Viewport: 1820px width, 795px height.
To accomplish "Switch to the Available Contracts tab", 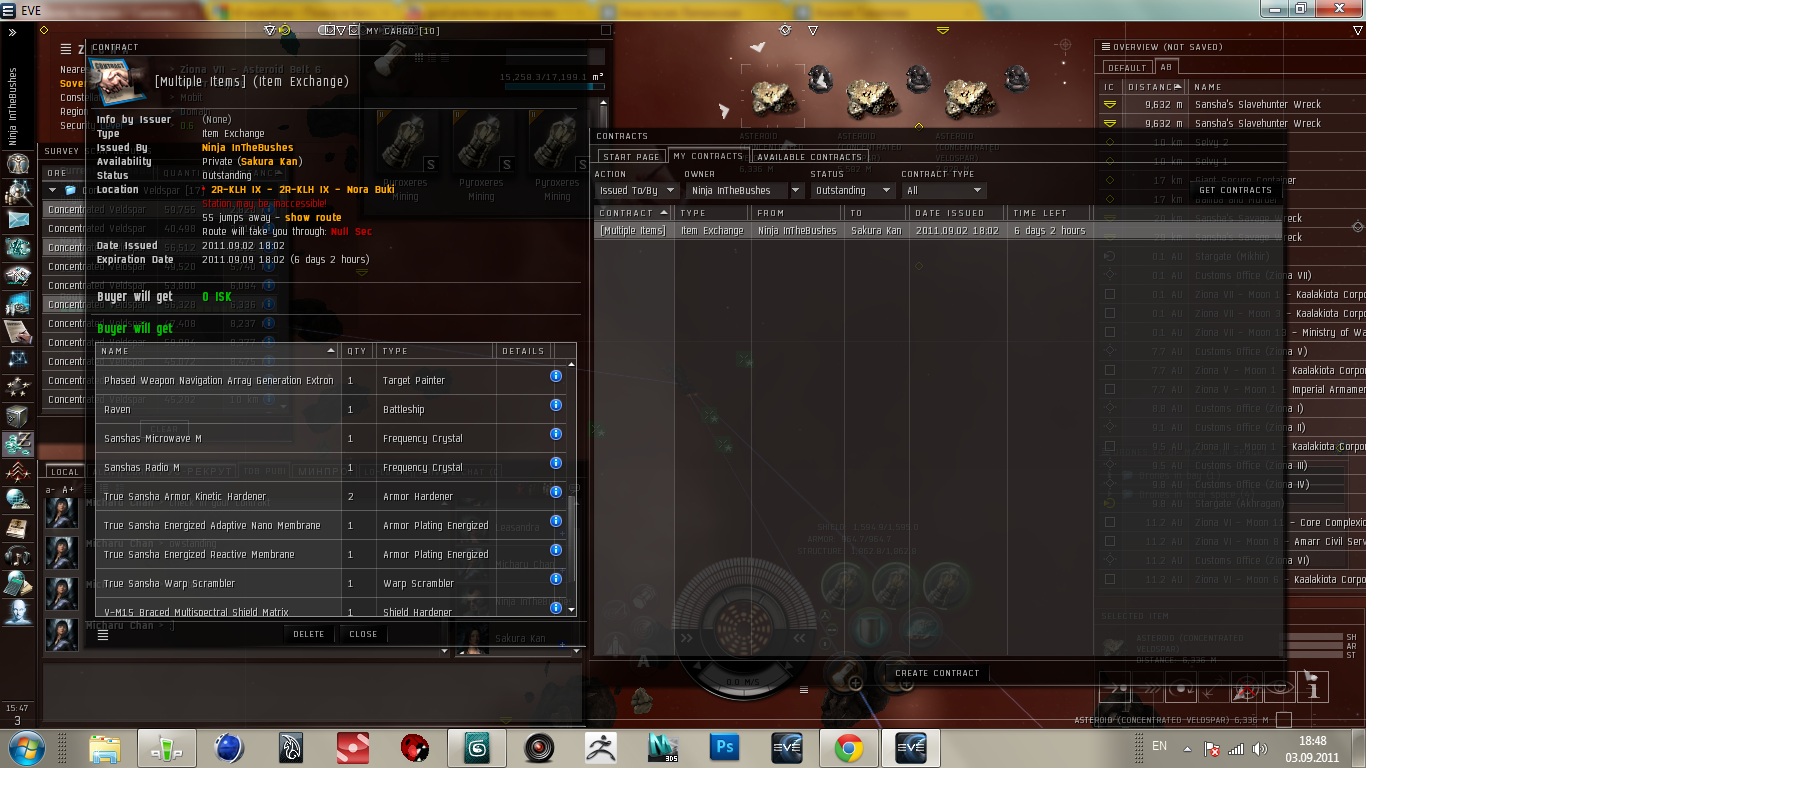I will pos(810,157).
